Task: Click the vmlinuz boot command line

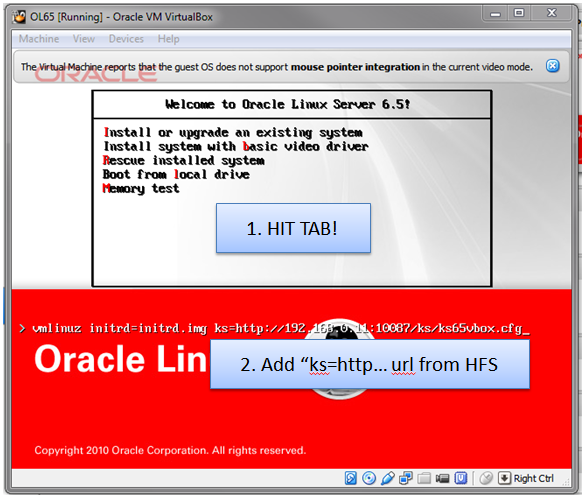Action: pos(274,328)
